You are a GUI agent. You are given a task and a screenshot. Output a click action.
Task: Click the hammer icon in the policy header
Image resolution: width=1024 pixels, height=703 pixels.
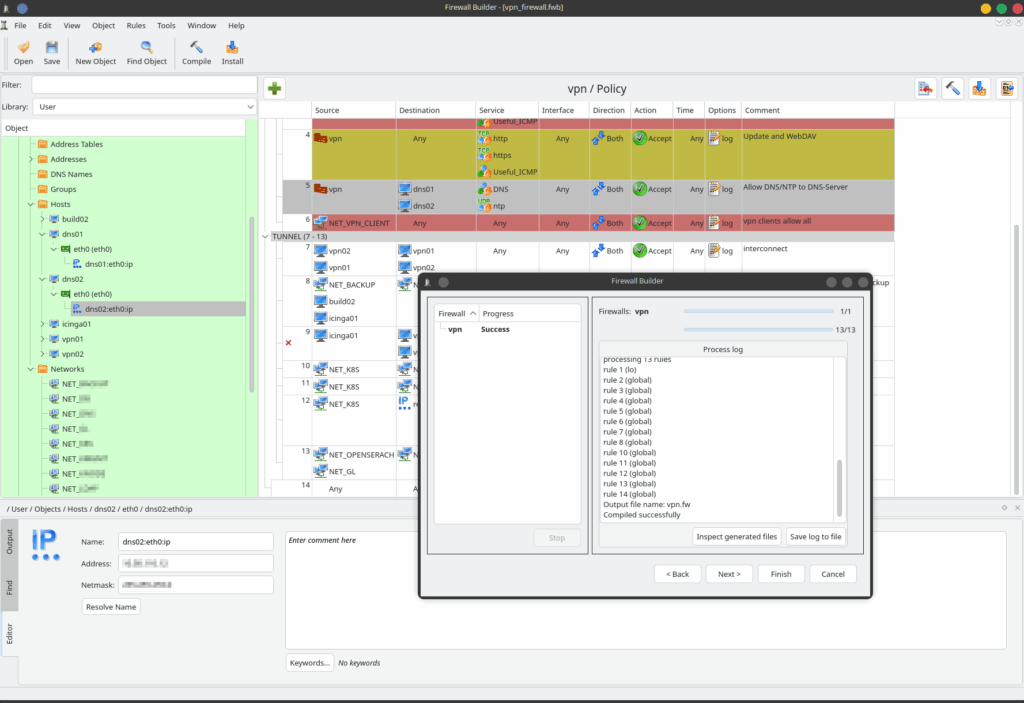pyautogui.click(x=953, y=89)
